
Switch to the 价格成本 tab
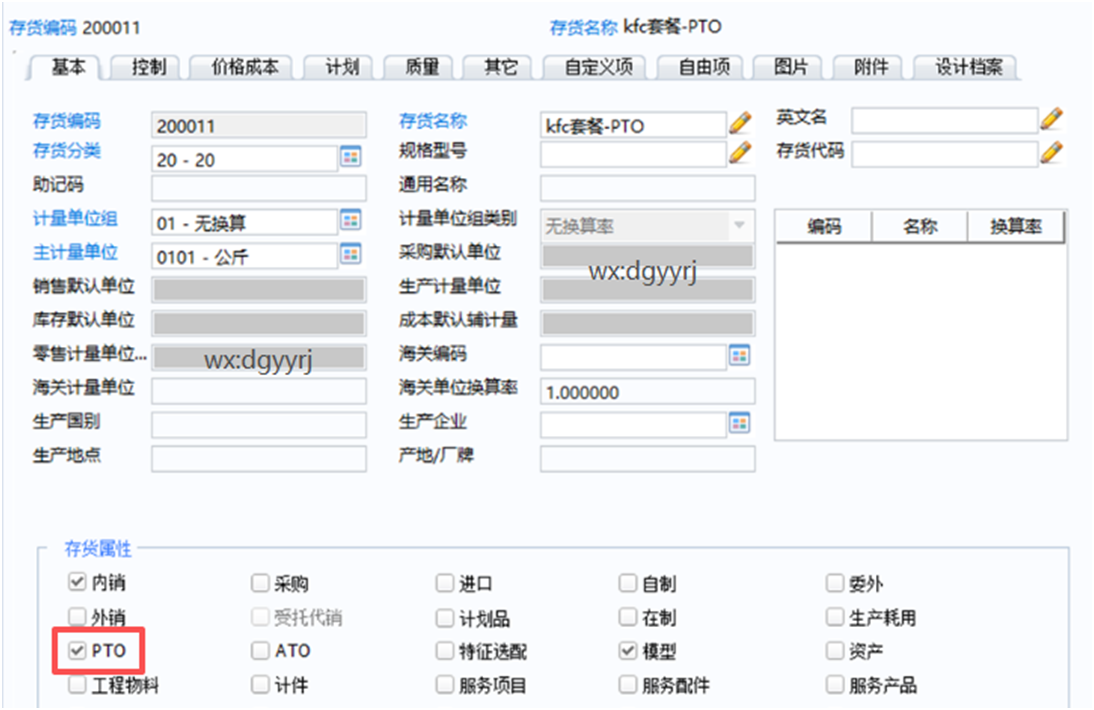coord(248,67)
